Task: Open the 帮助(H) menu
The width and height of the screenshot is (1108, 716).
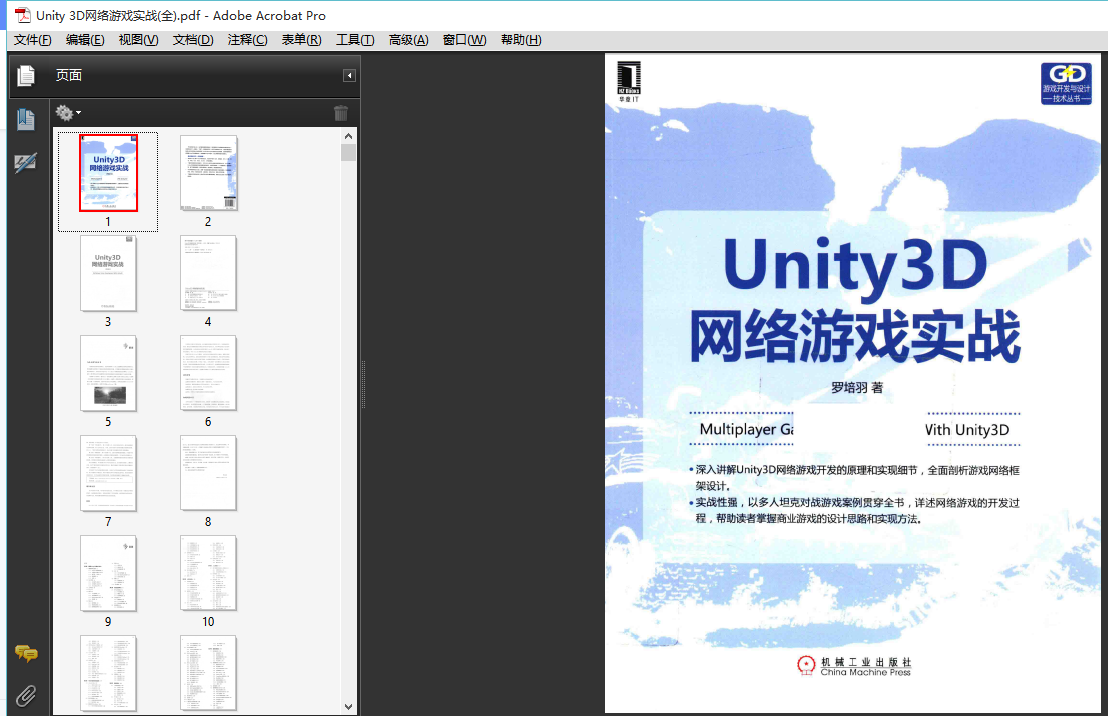Action: click(521, 40)
